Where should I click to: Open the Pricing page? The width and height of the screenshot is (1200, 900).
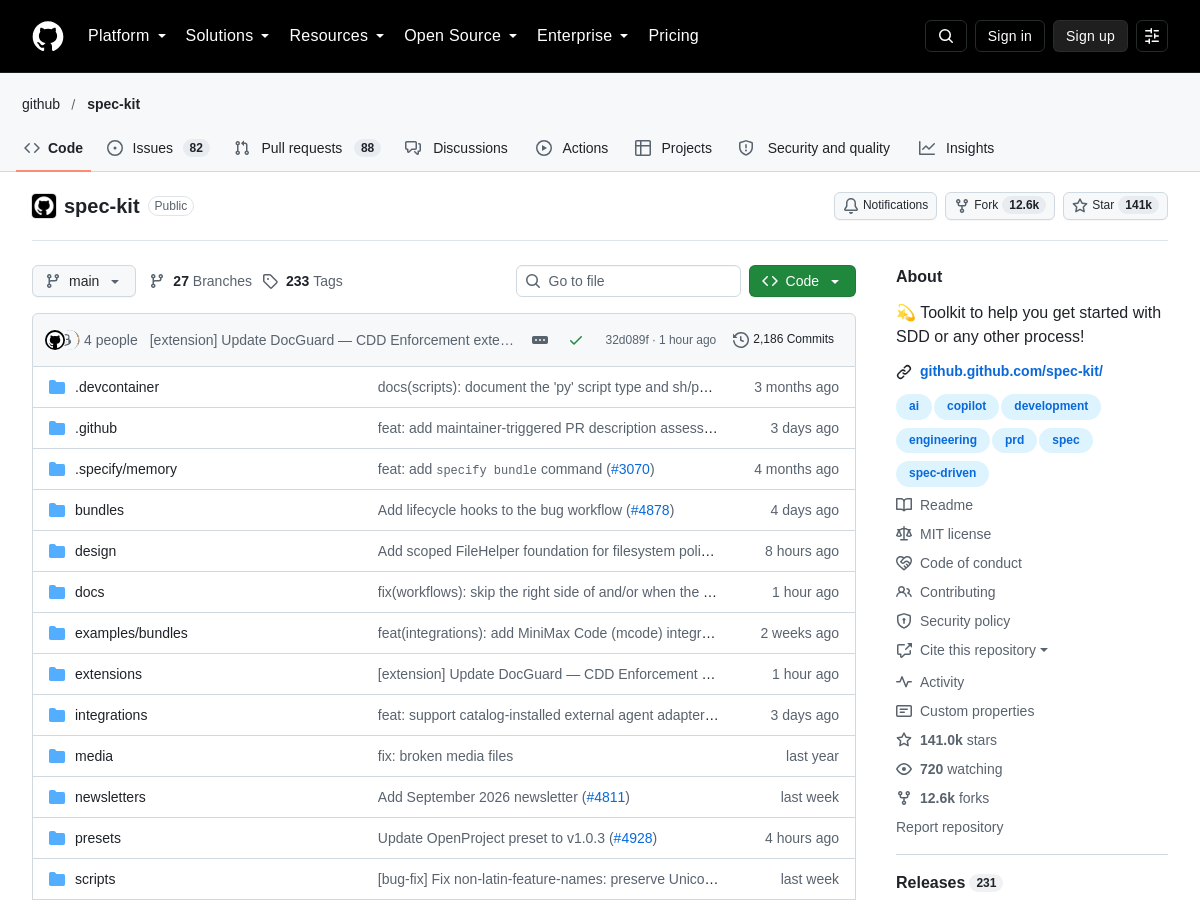(x=673, y=36)
